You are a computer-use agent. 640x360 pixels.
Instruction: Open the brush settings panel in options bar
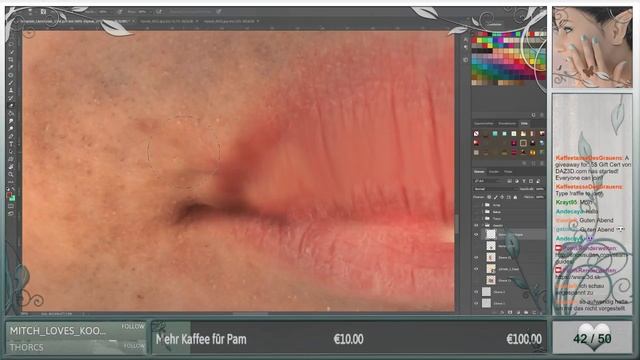coord(43,11)
